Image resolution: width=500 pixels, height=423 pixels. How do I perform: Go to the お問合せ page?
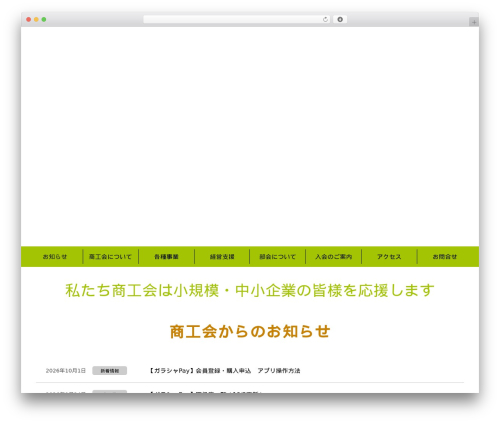click(445, 257)
